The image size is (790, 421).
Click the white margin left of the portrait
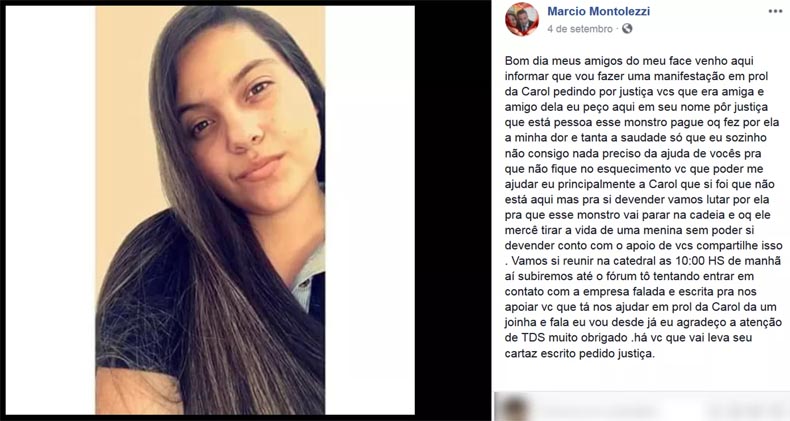coord(50,210)
